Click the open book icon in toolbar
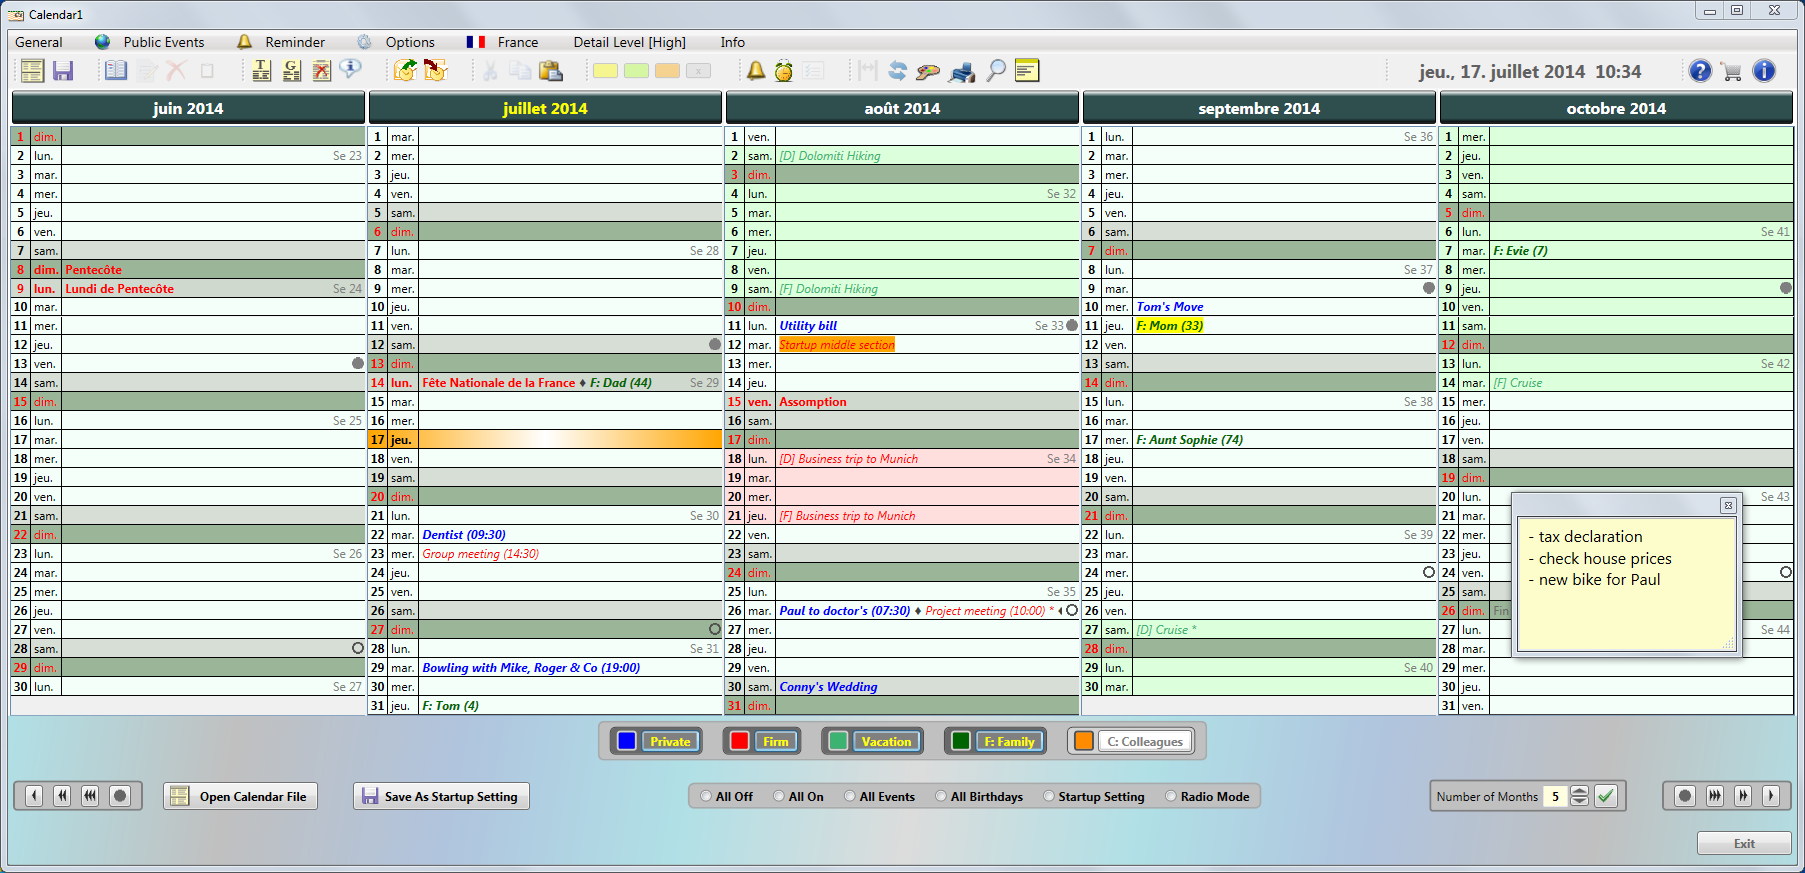1805x873 pixels. click(x=116, y=71)
